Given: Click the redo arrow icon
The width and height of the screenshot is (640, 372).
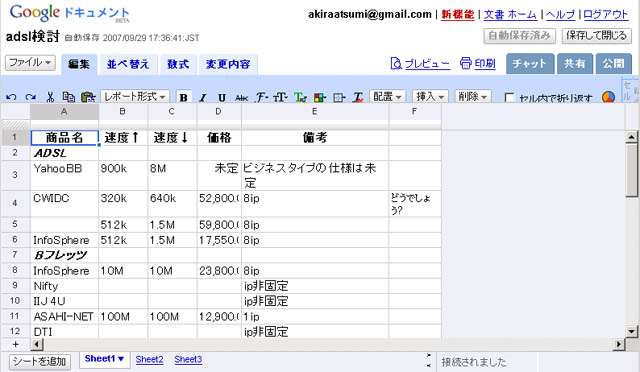Looking at the screenshot, I should pyautogui.click(x=30, y=97).
